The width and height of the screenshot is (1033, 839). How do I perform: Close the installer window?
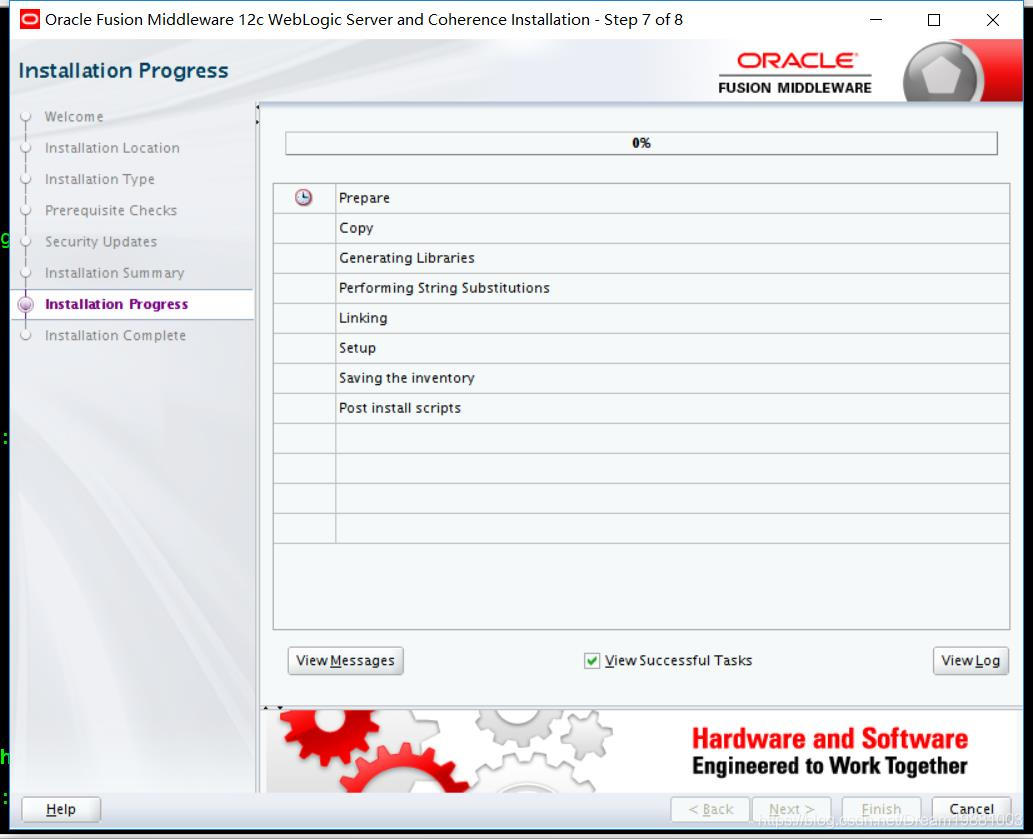pos(993,20)
